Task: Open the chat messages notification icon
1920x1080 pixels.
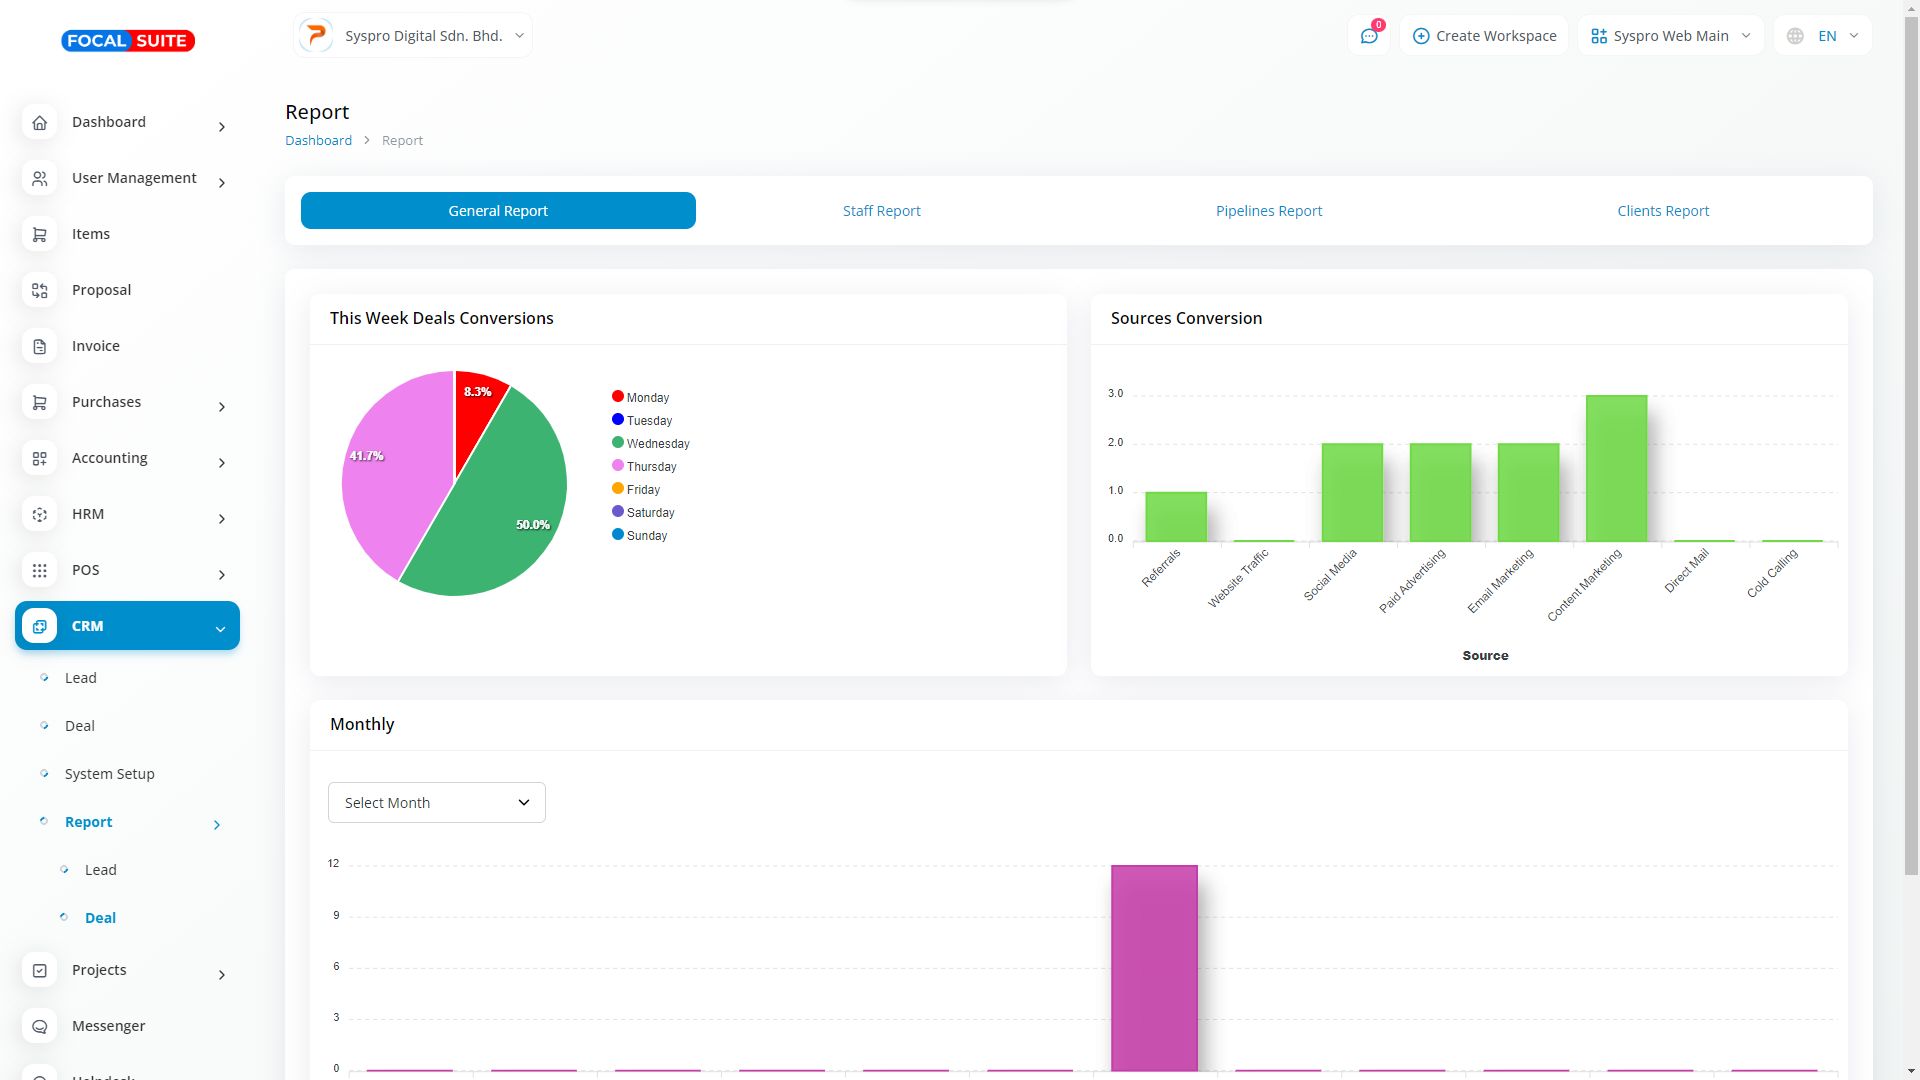Action: click(x=1369, y=36)
